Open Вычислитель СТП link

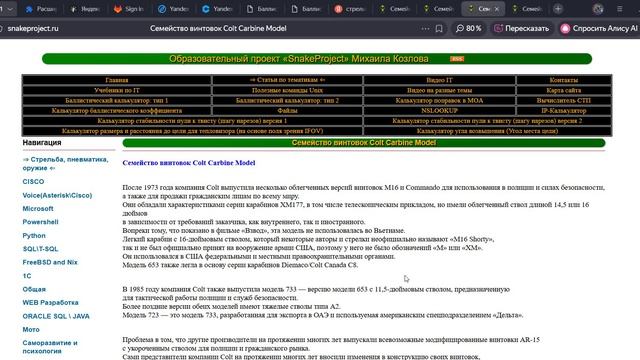coord(564,100)
